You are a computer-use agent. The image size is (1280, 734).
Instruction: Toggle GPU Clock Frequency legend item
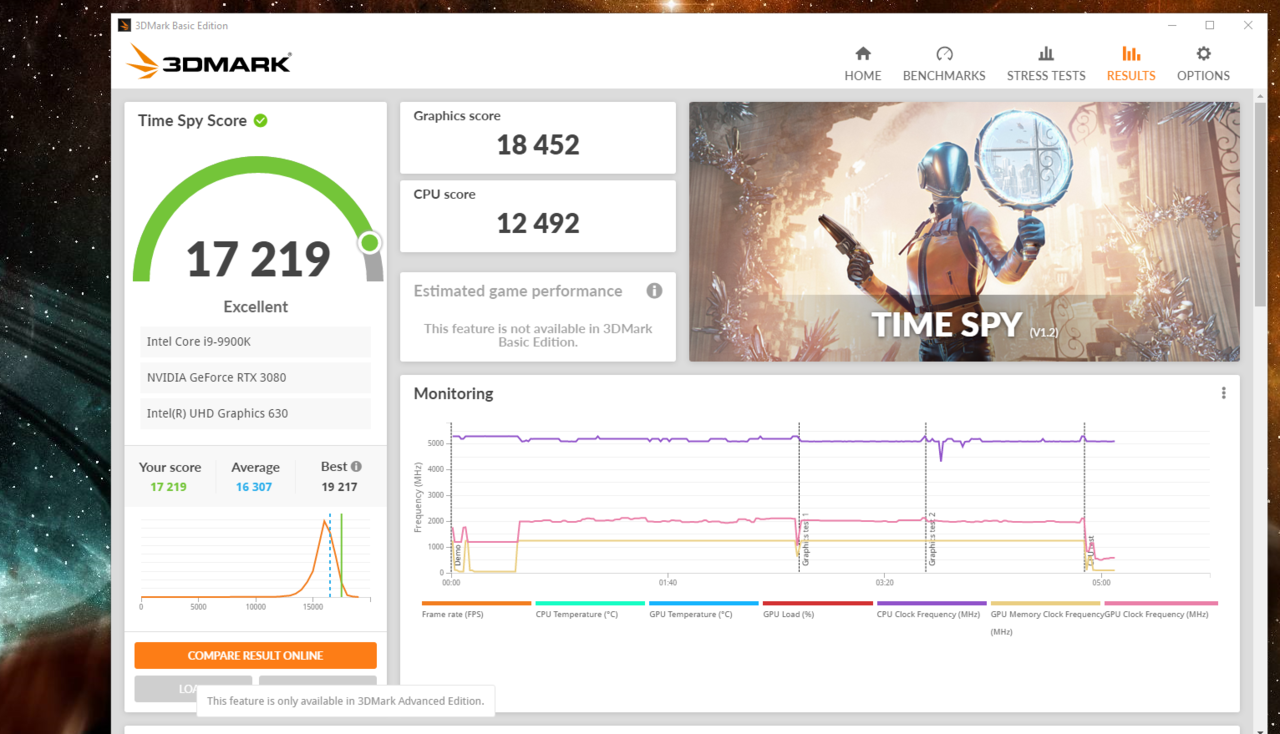coord(1161,609)
